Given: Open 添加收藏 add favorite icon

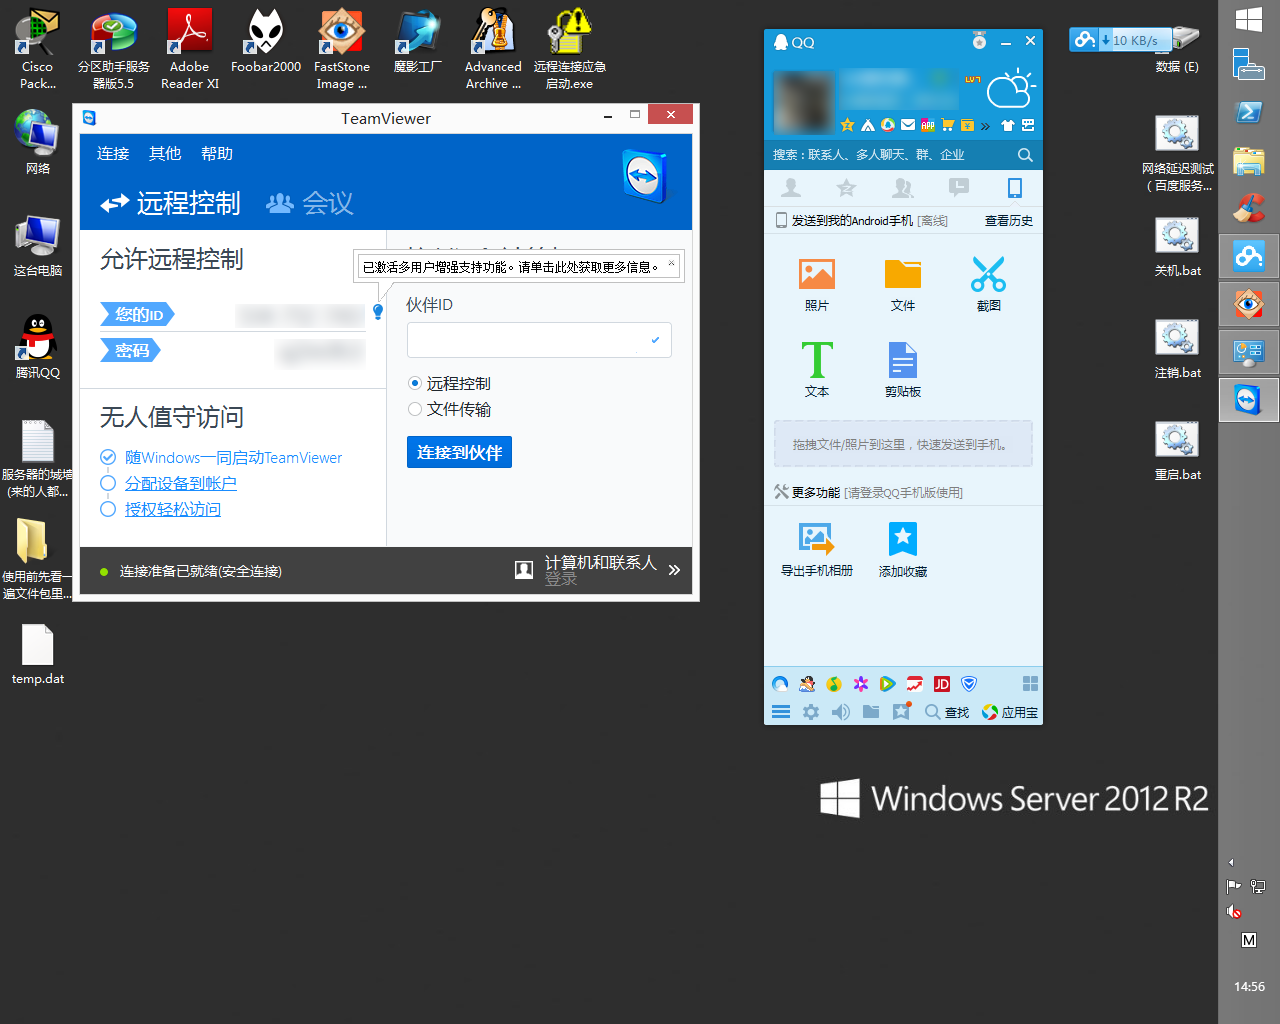Looking at the screenshot, I should (903, 540).
